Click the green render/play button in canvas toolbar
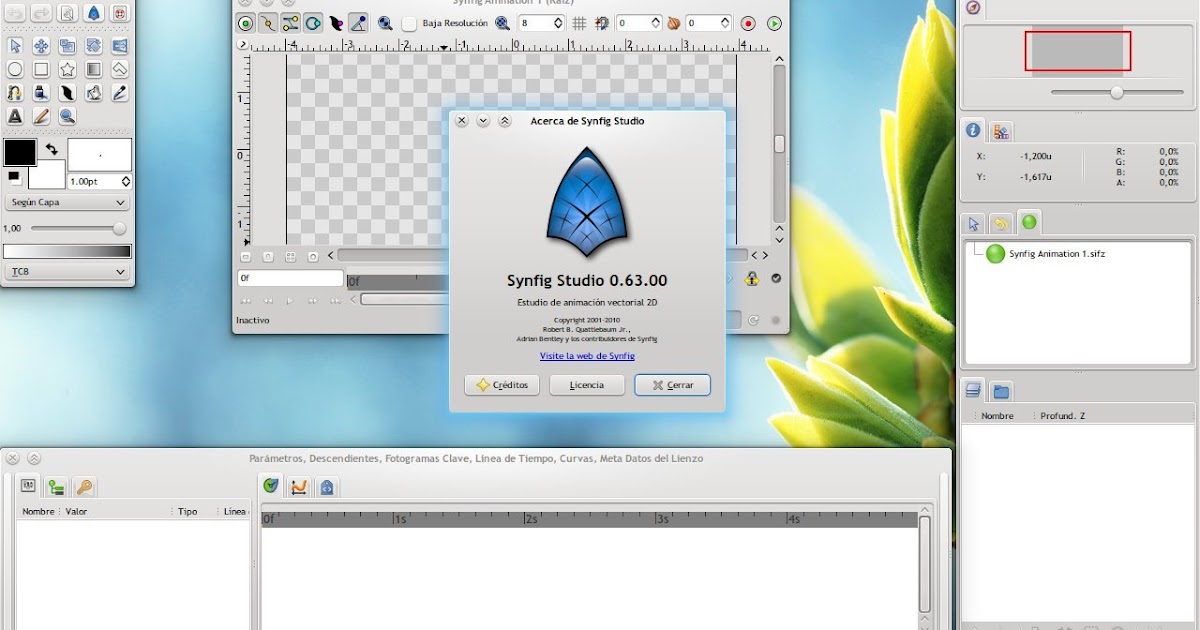The width and height of the screenshot is (1200, 630). click(774, 23)
